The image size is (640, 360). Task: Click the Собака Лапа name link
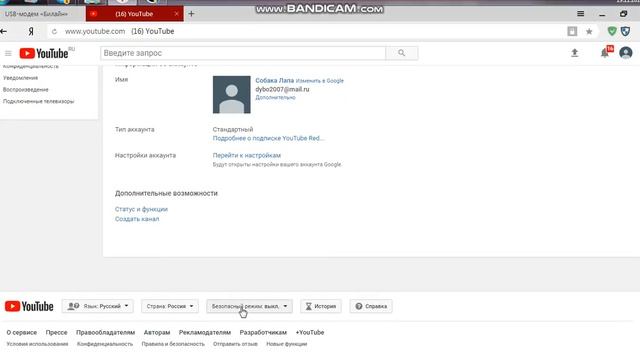click(275, 81)
